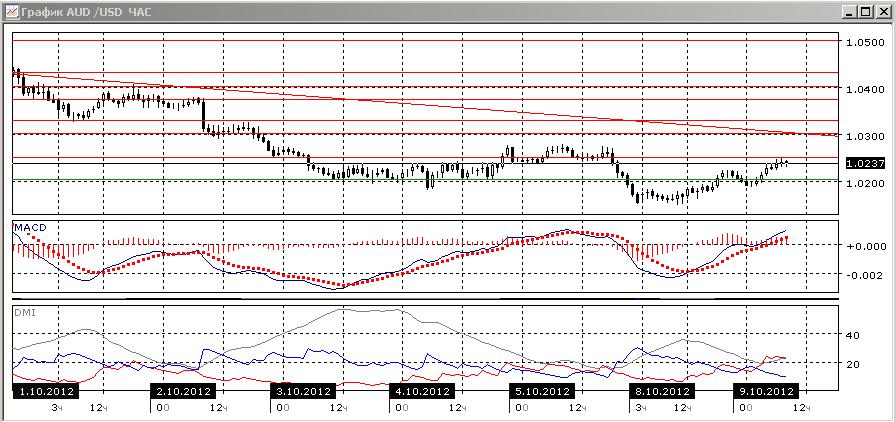Select the 9.10.2012 date marker

(766, 392)
